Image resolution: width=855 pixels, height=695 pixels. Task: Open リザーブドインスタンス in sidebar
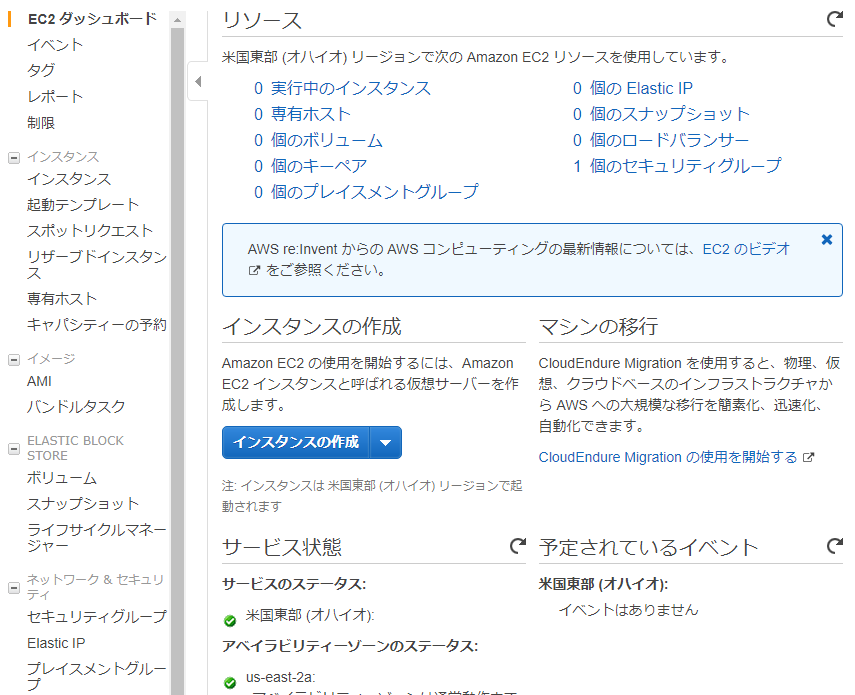(97, 264)
